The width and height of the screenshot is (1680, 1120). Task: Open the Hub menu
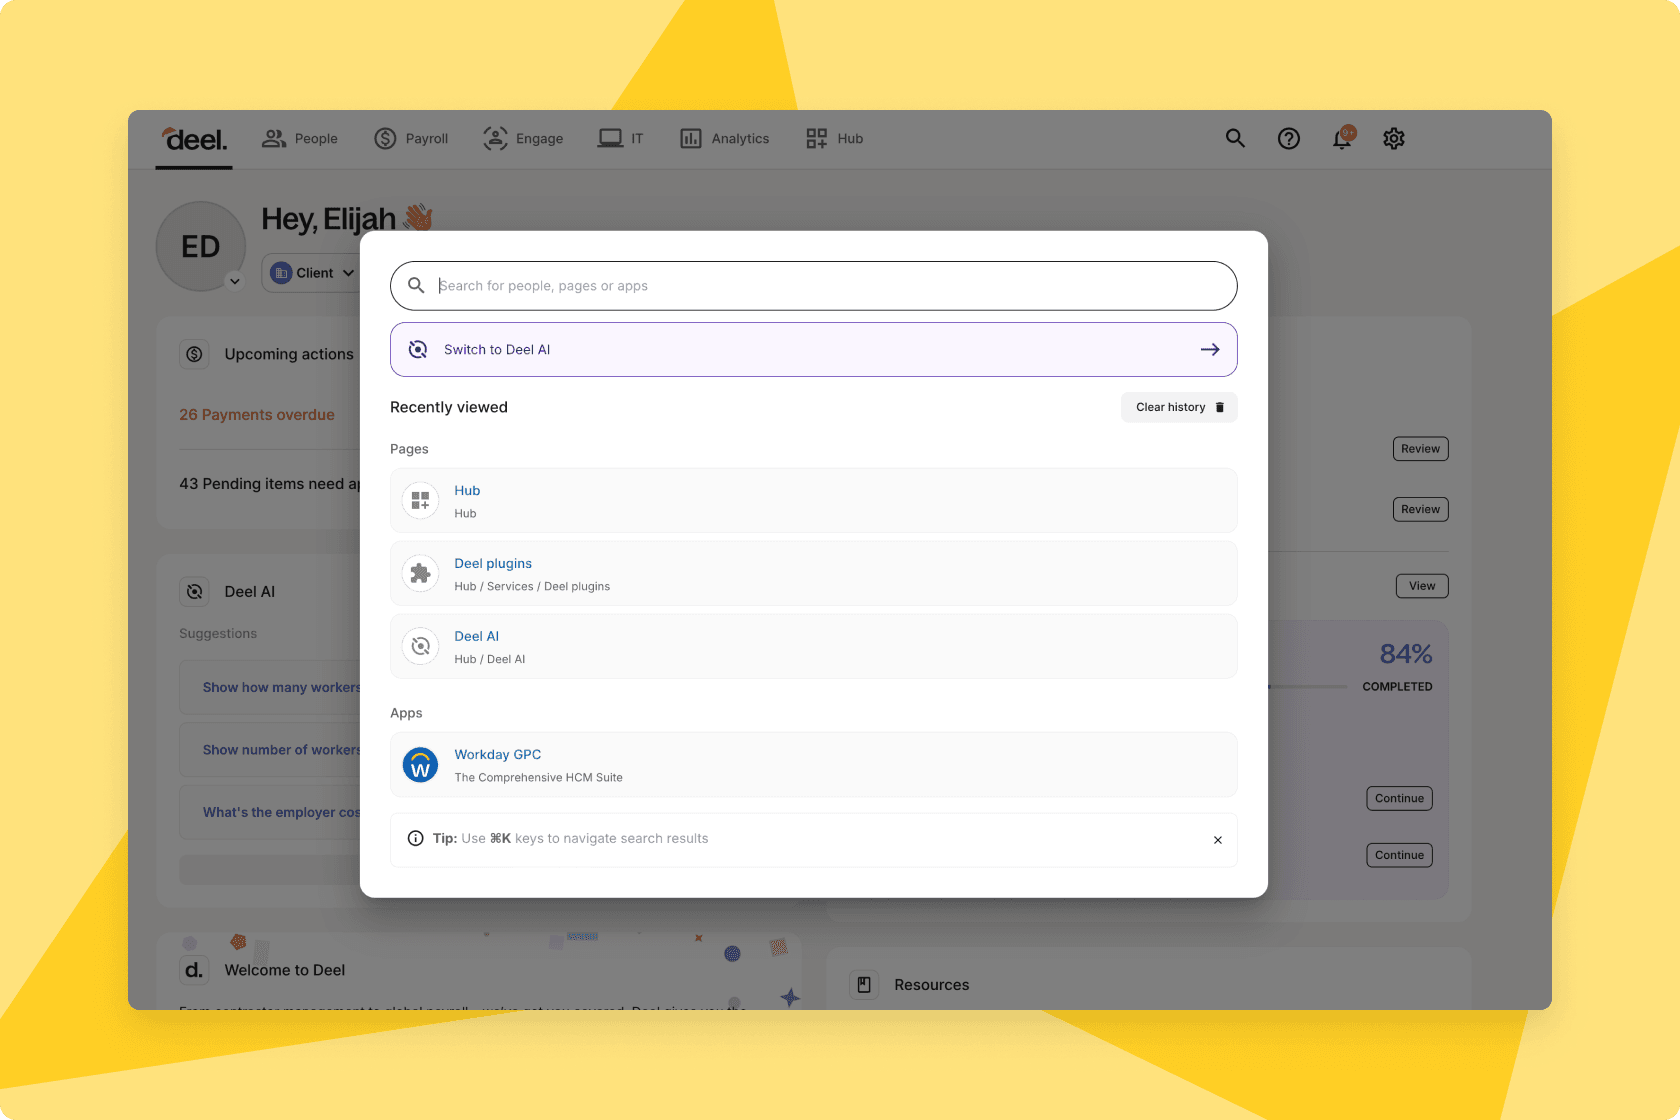point(835,139)
